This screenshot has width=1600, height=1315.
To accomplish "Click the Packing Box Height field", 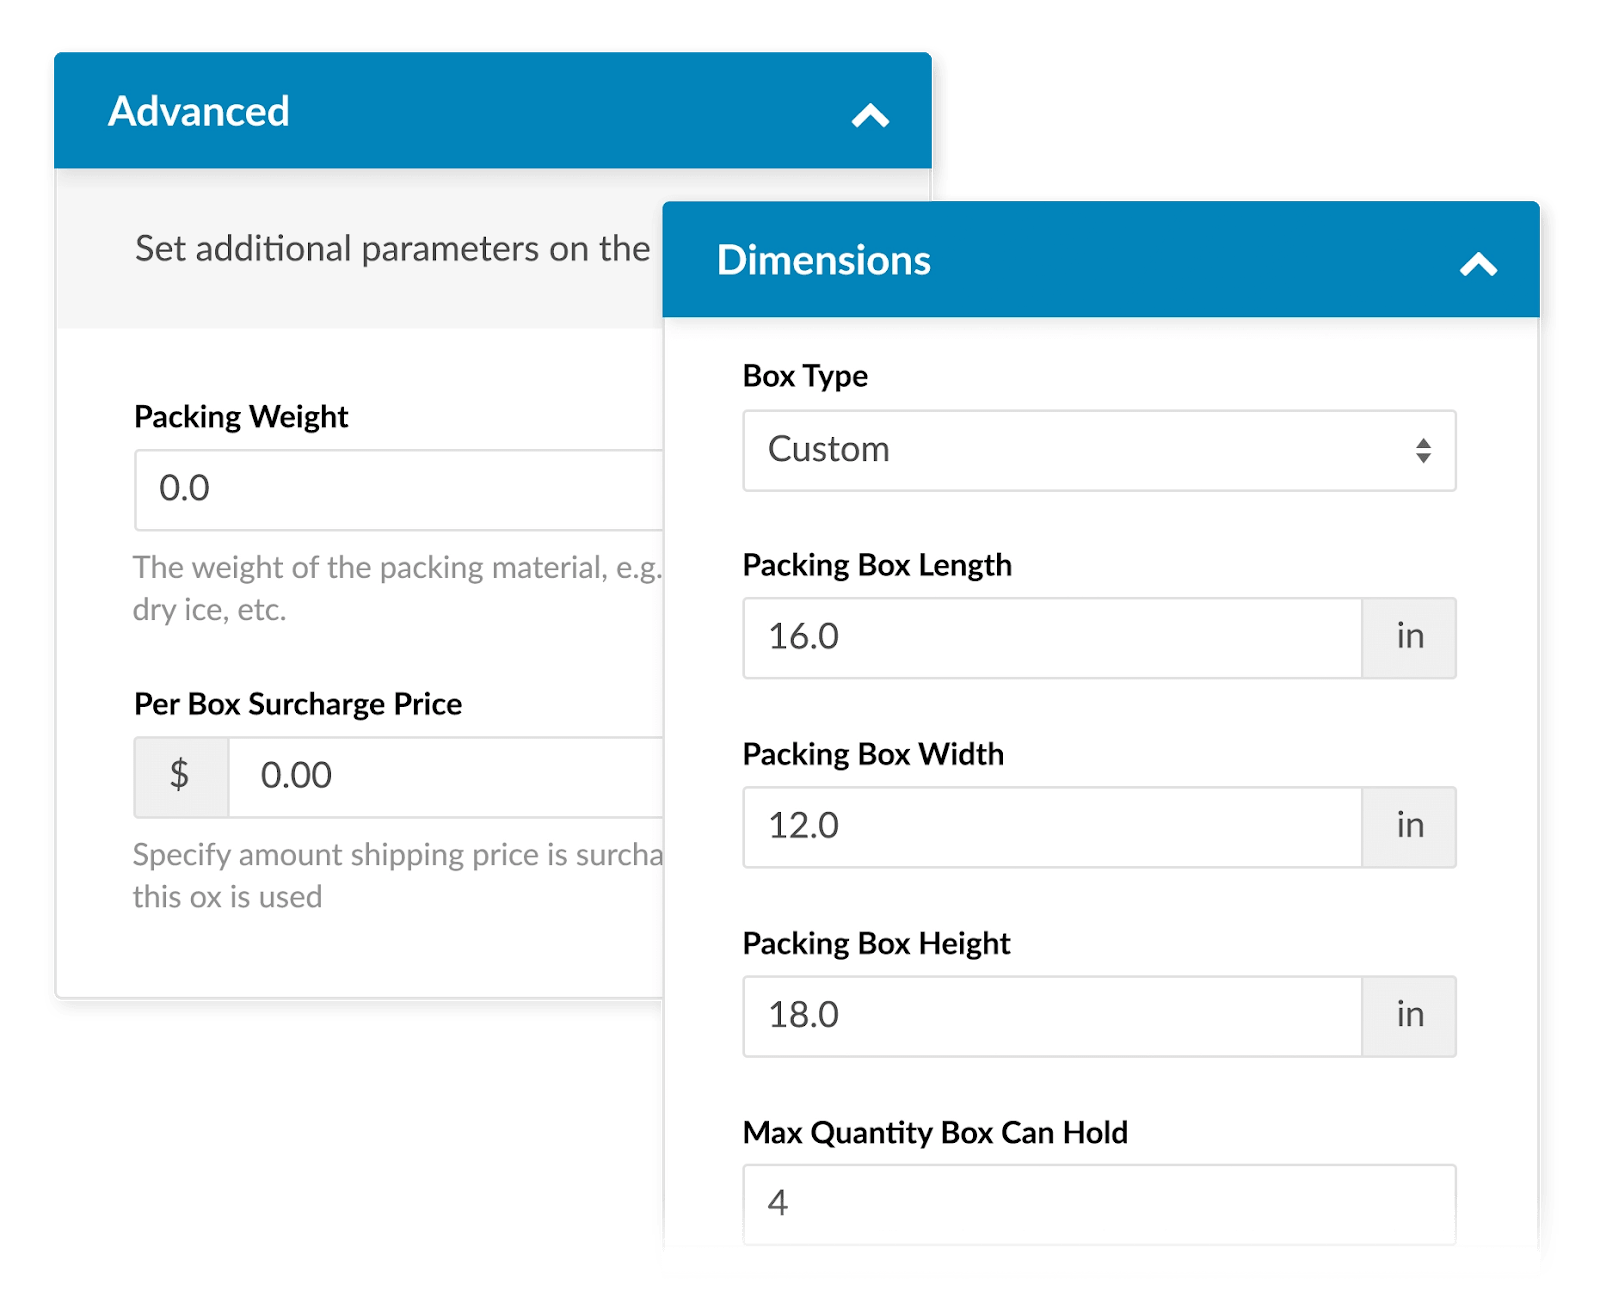I will click(x=1052, y=1016).
